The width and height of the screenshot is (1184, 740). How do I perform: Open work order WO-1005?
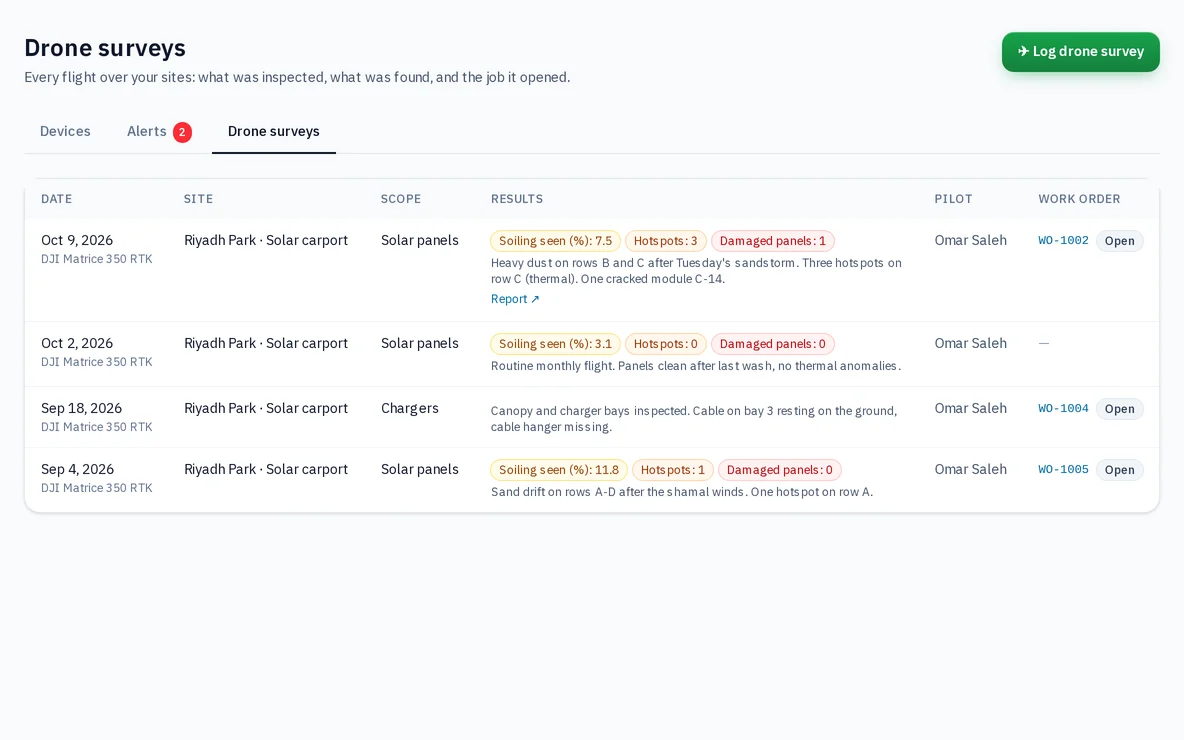point(1063,469)
